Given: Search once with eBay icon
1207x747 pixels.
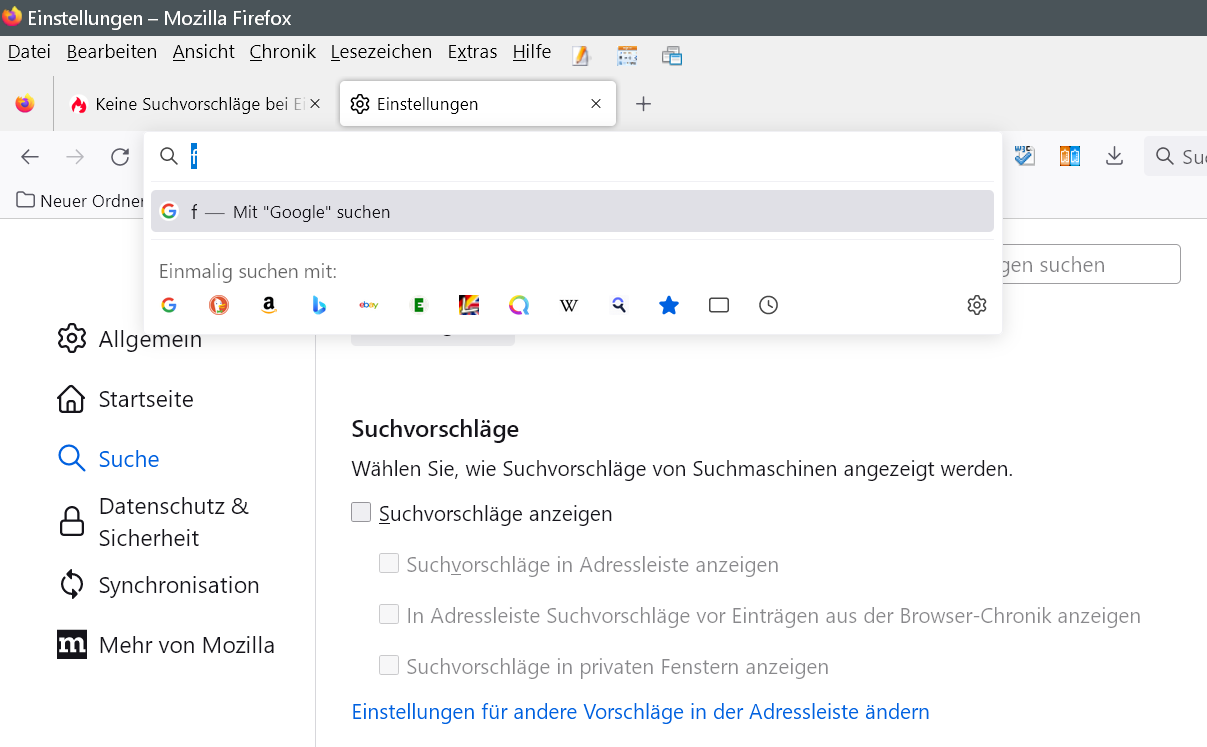Looking at the screenshot, I should point(368,305).
